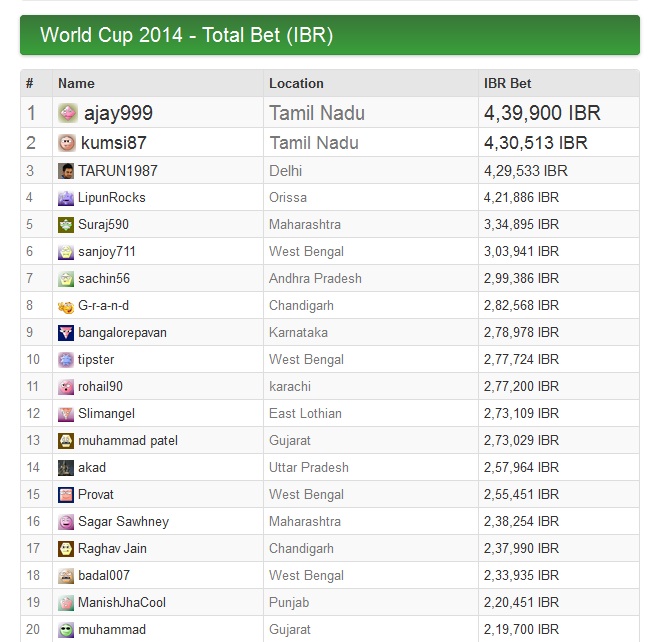
Task: Click the 4,39,900 IBR bet amount
Action: click(543, 113)
